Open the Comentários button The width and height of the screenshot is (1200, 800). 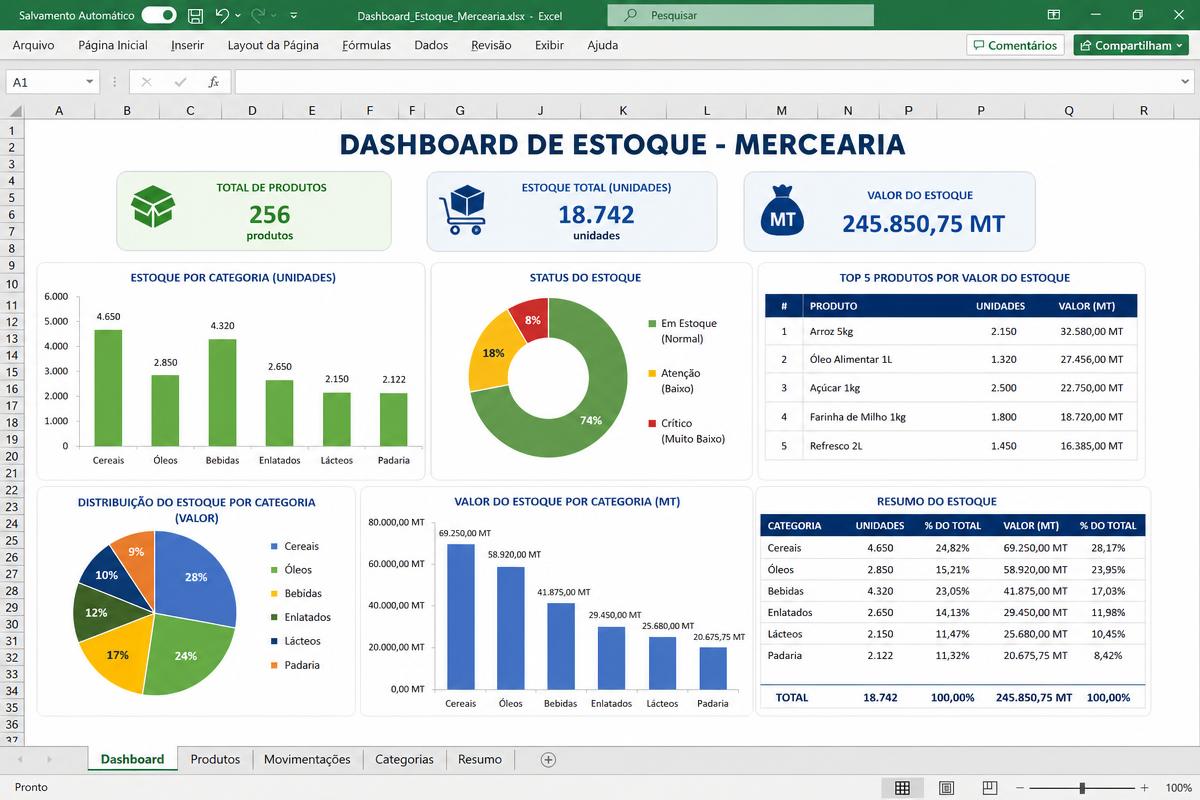[1015, 45]
